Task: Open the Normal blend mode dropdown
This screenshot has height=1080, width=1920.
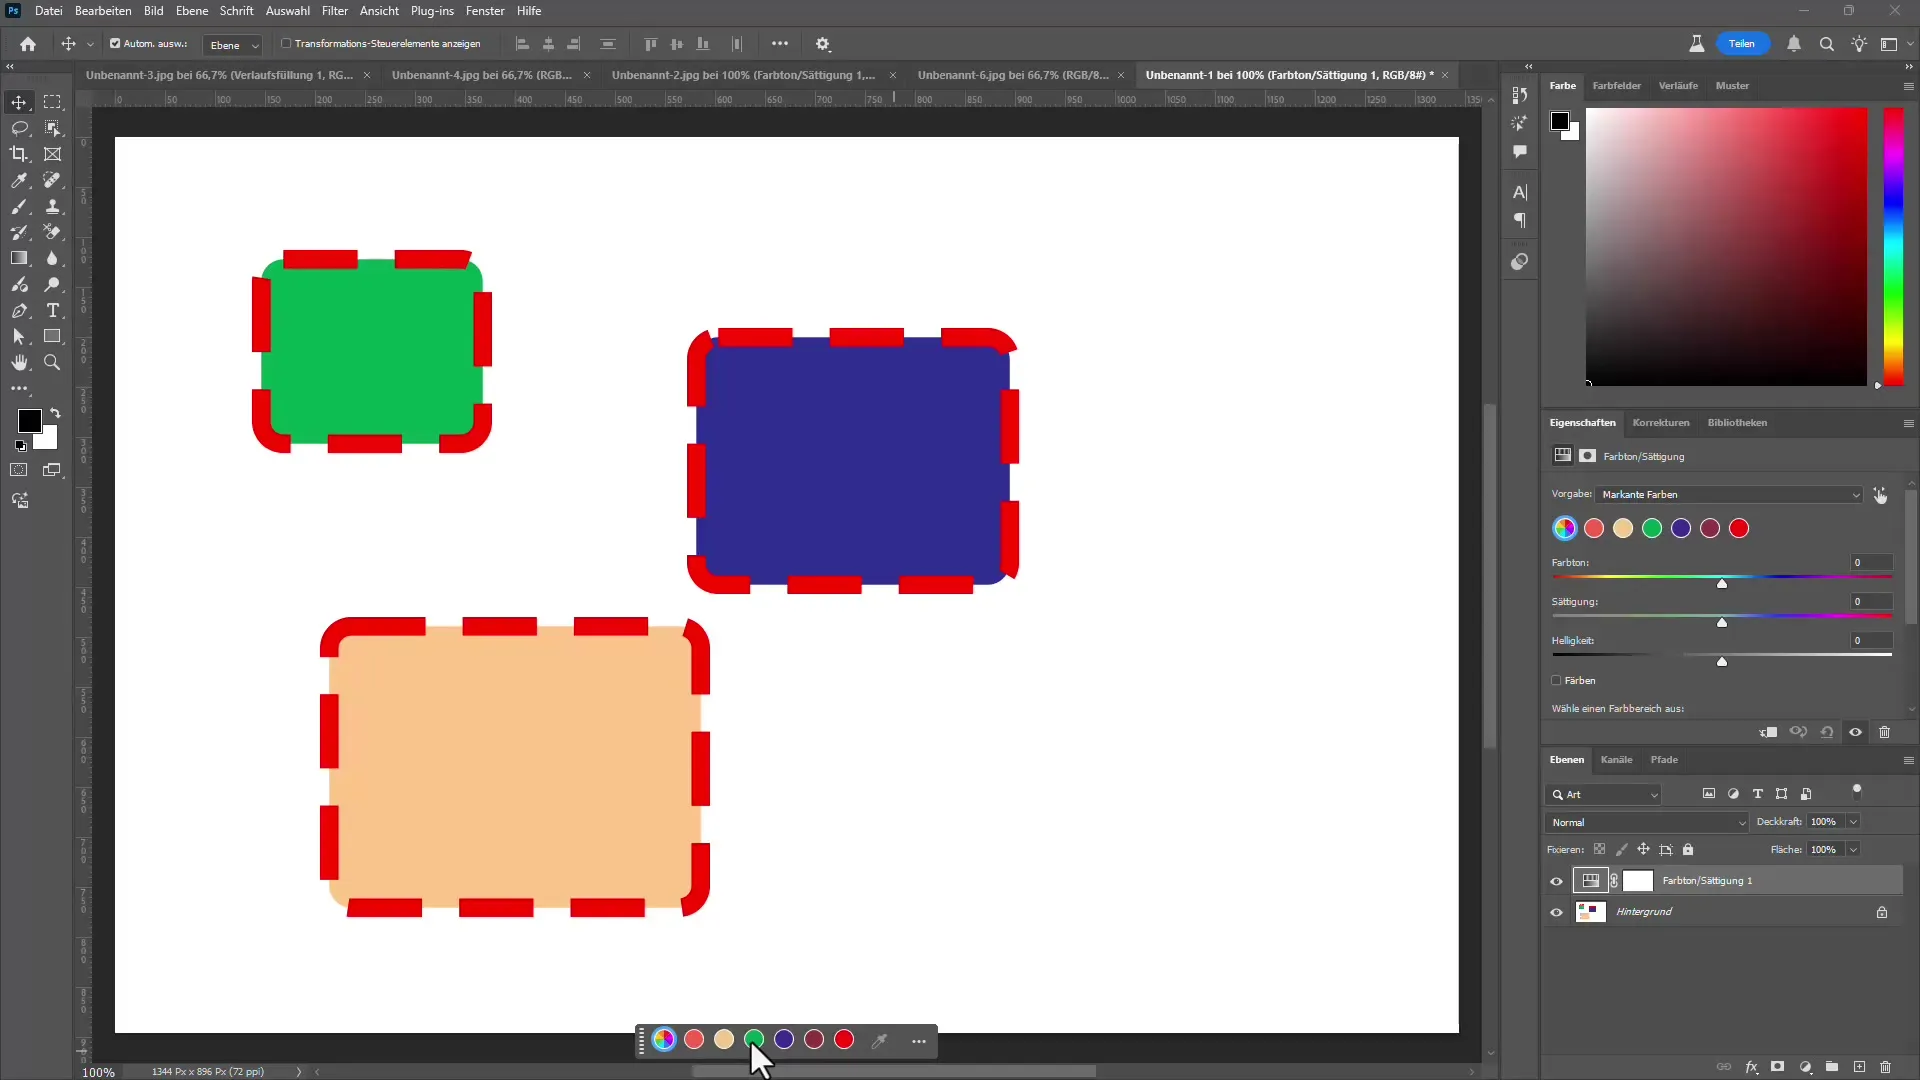Action: 1647,822
